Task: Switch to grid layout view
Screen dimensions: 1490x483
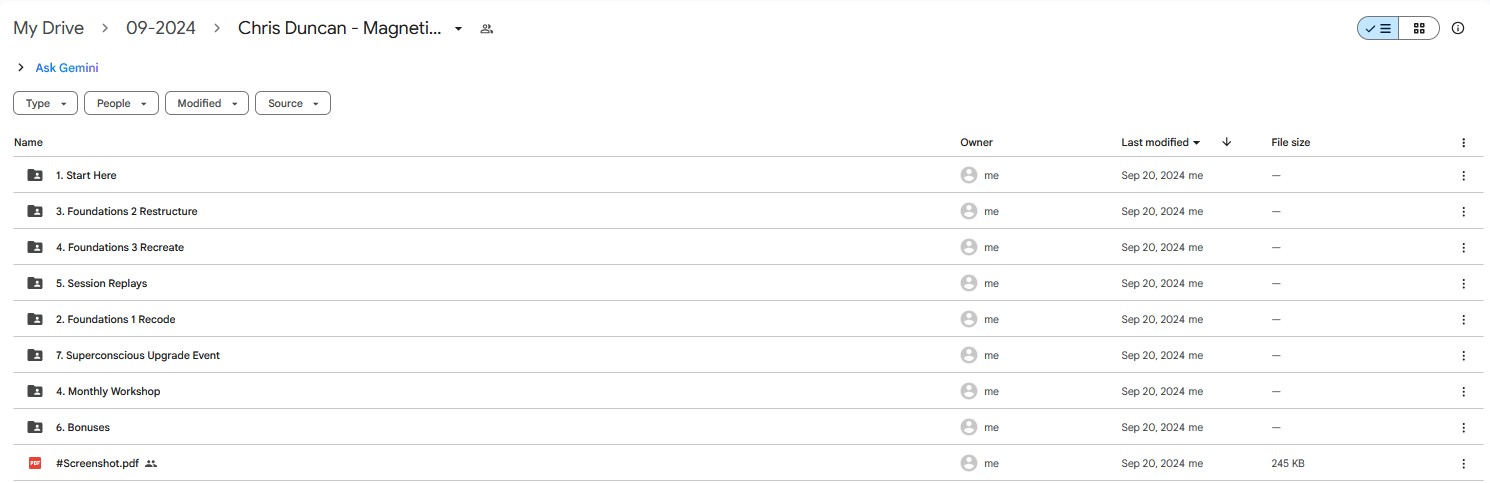Action: 1419,28
